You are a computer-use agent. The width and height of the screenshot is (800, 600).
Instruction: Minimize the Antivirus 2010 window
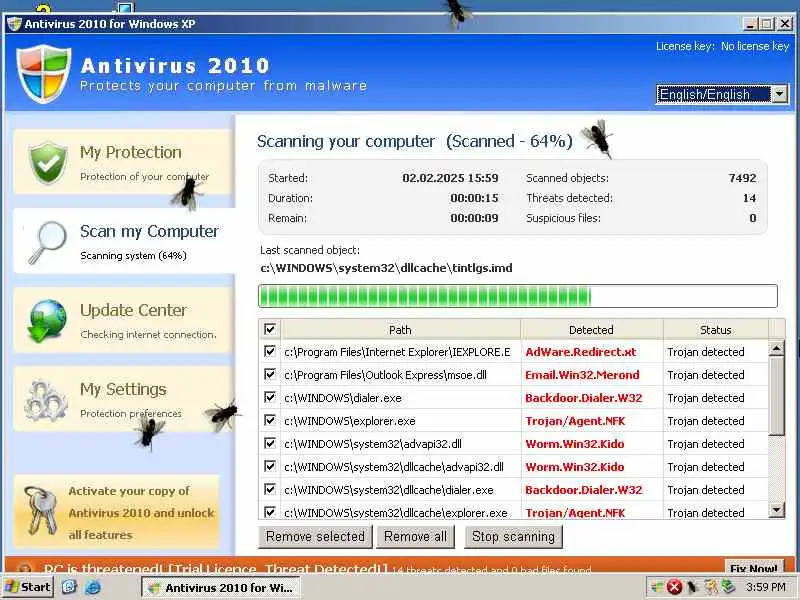(749, 23)
